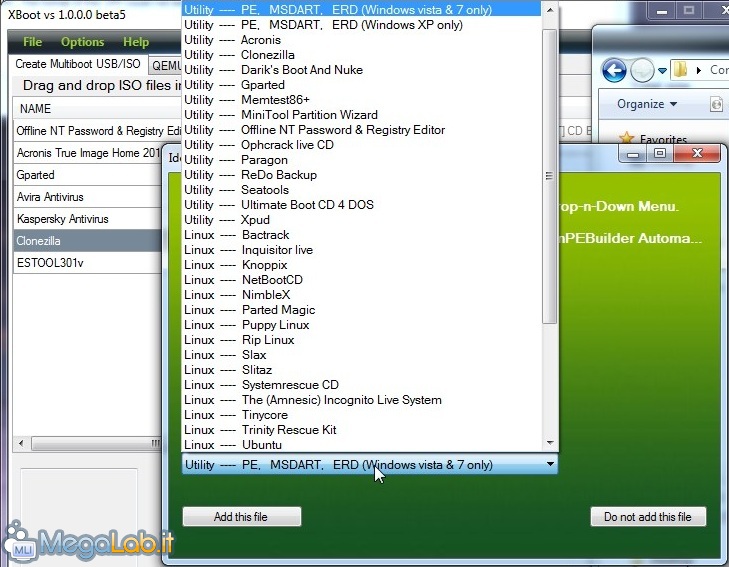The height and width of the screenshot is (567, 729).
Task: Choose Ultimate Boot CD 4 DOS option
Action: pyautogui.click(x=362, y=204)
